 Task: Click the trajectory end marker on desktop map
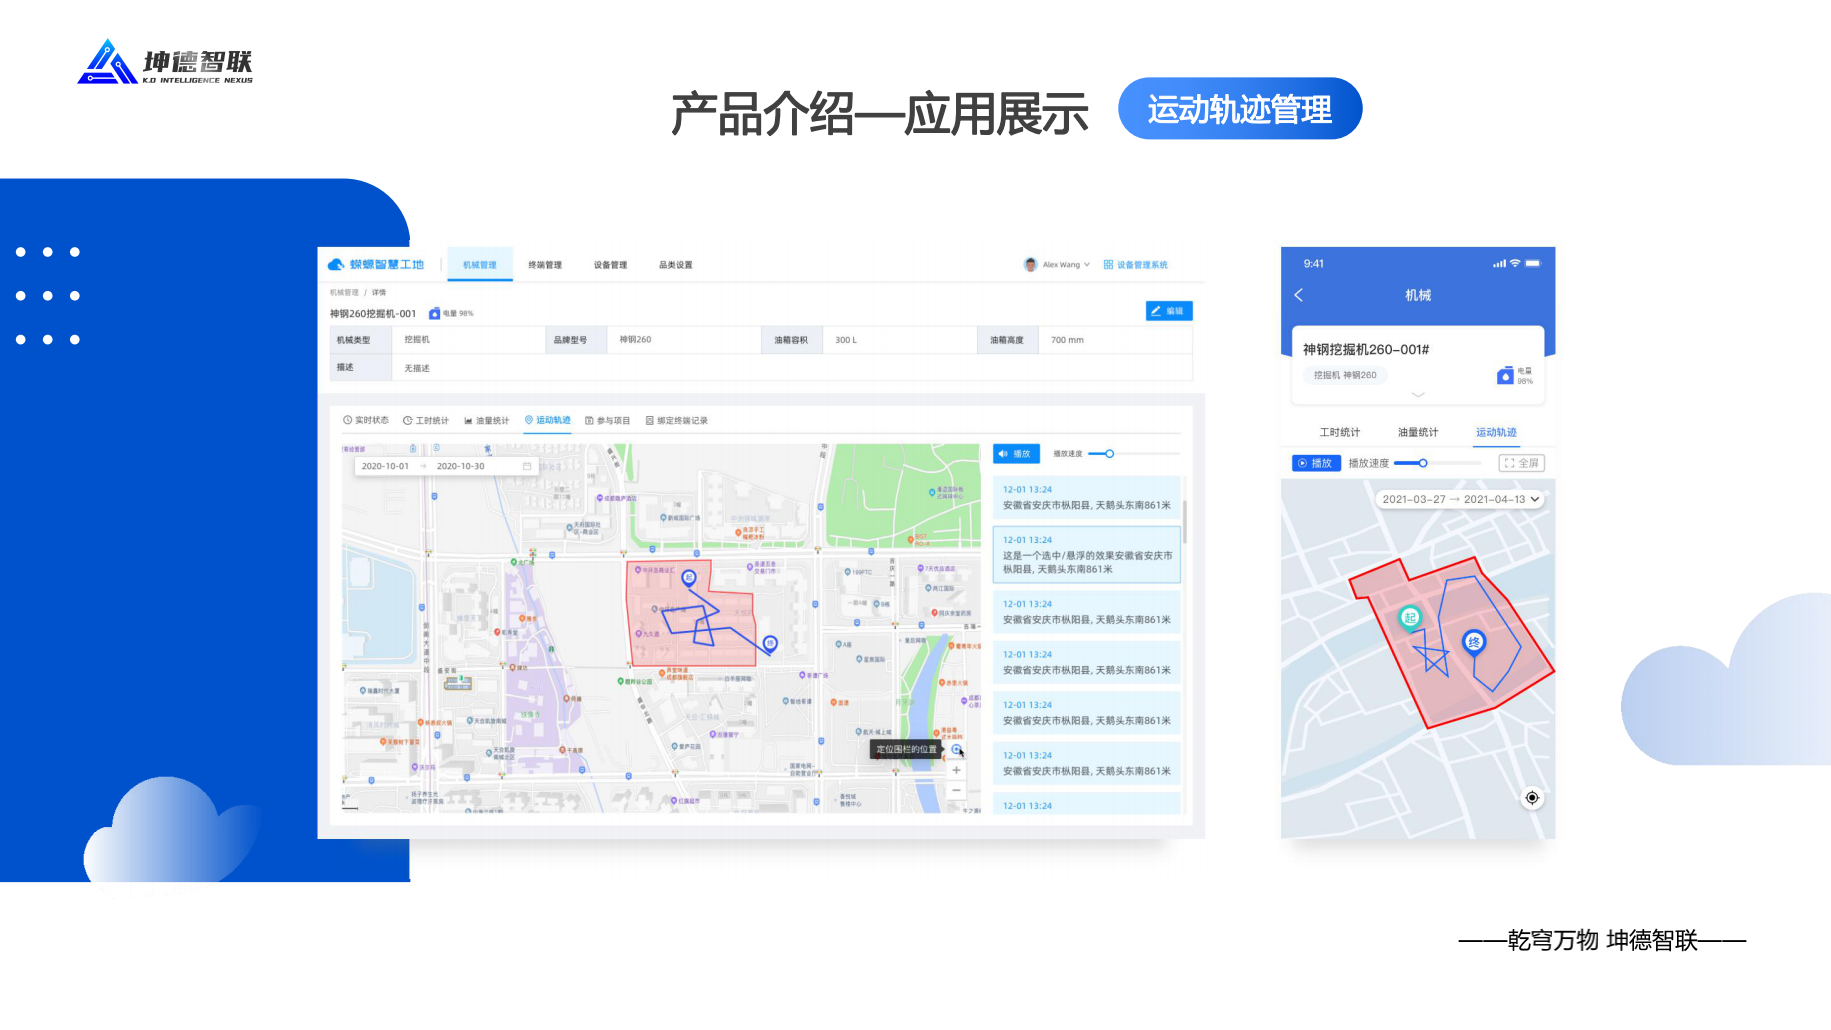[770, 643]
